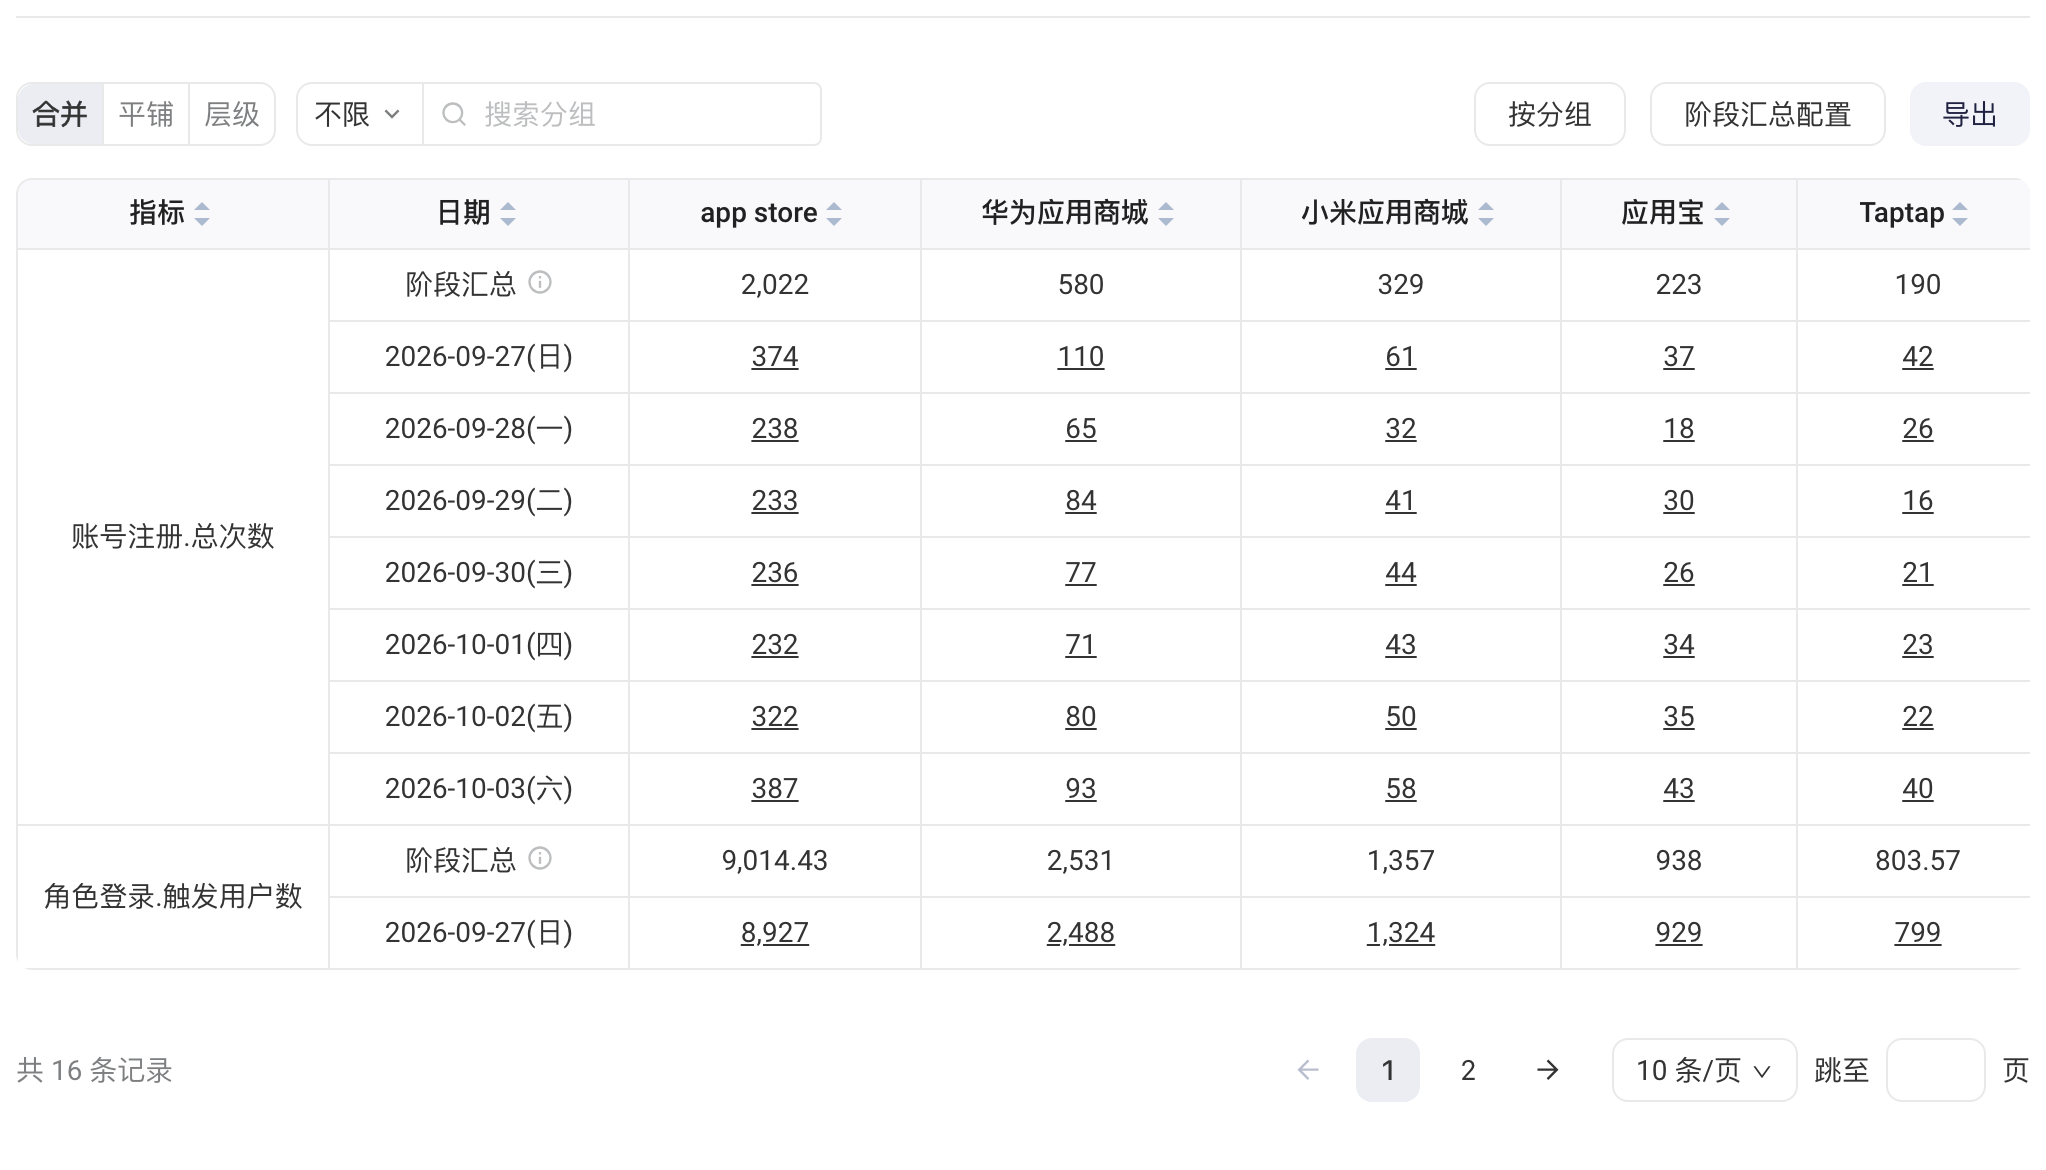Go to next page arrow
The image size is (2046, 1170).
(1548, 1070)
